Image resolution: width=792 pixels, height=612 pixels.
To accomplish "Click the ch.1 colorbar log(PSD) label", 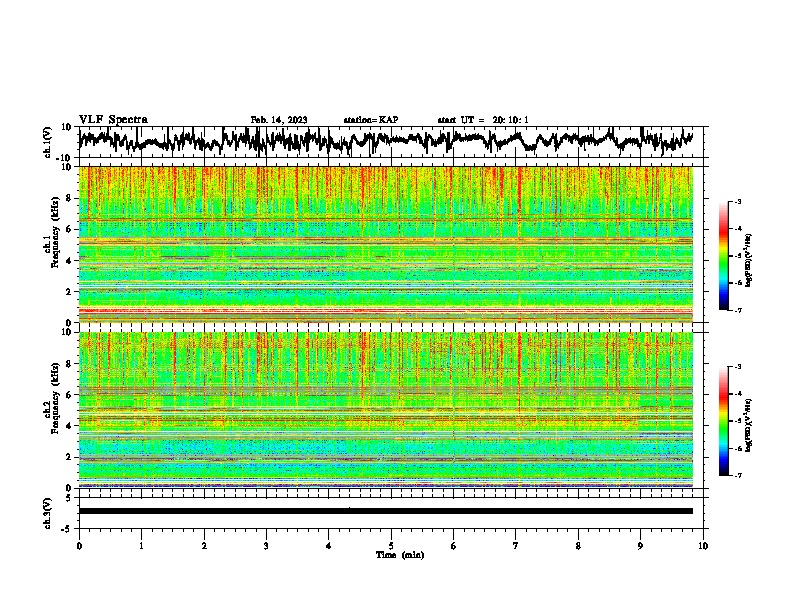I will pyautogui.click(x=749, y=260).
